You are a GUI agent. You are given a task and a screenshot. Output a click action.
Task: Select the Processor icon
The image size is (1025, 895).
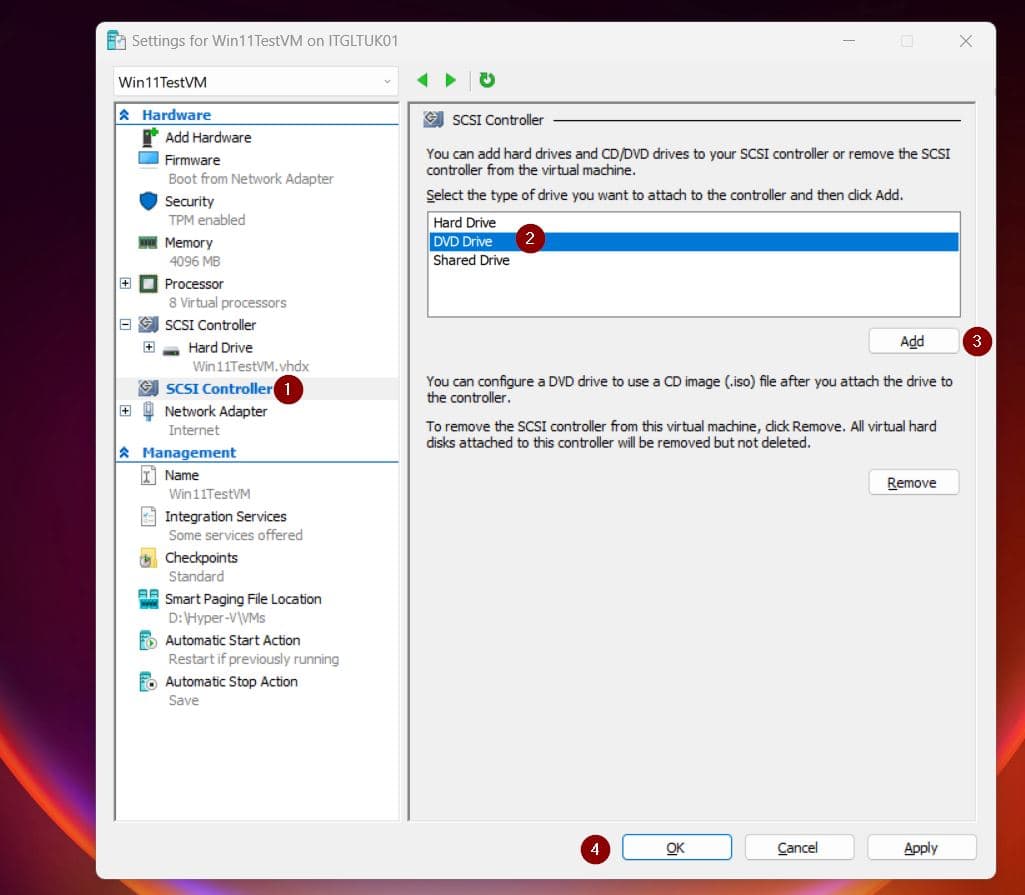[x=147, y=283]
